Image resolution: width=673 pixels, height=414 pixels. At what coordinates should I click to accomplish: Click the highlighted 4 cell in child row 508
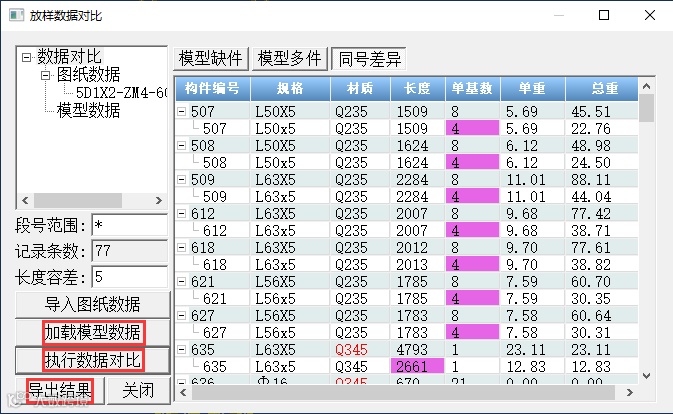pyautogui.click(x=473, y=162)
